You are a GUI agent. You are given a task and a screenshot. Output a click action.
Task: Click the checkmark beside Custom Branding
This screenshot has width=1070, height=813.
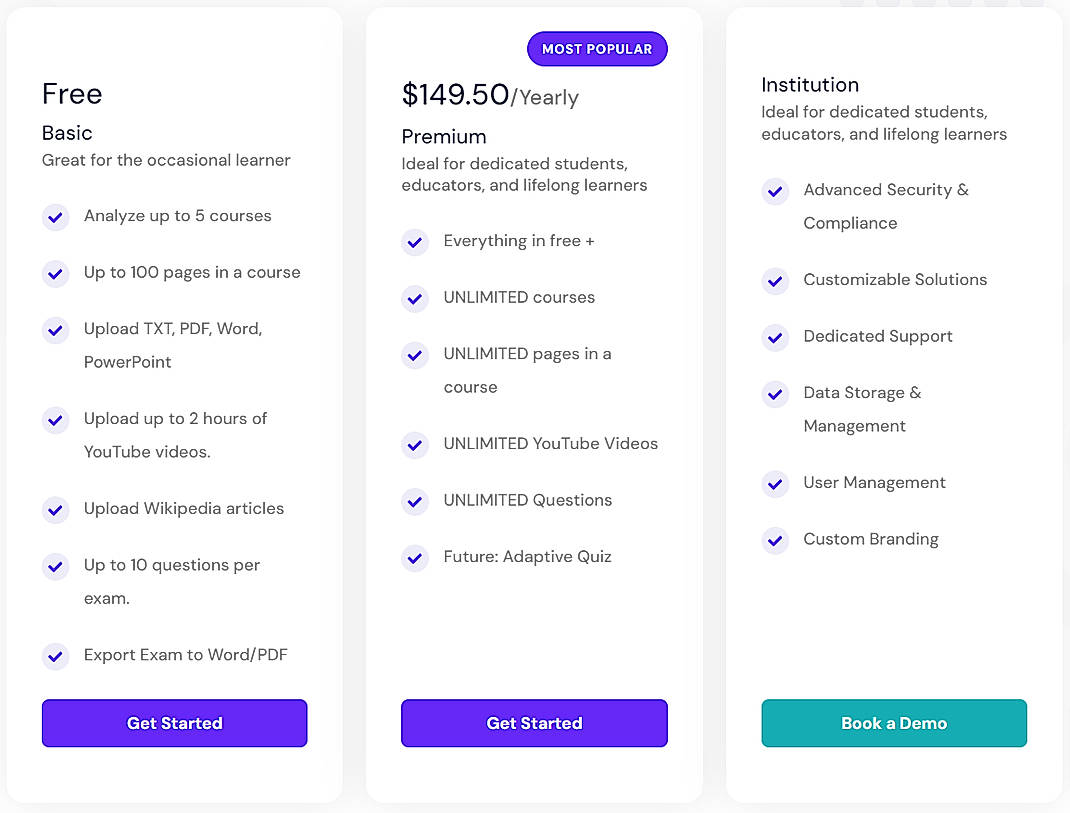775,540
